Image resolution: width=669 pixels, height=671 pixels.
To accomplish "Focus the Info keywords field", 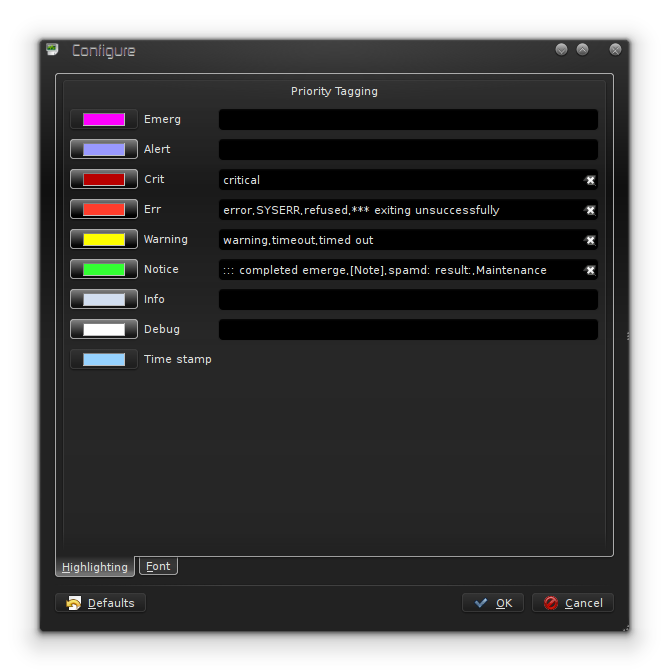I will tap(408, 300).
